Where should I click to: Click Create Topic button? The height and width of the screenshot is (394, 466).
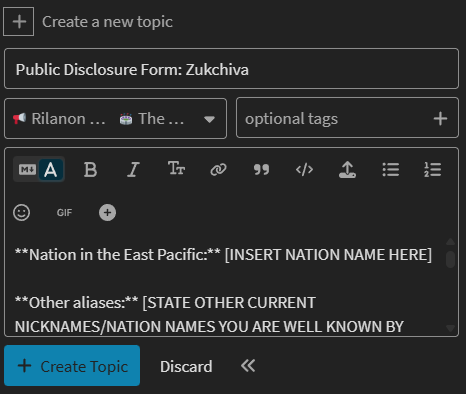(x=72, y=366)
